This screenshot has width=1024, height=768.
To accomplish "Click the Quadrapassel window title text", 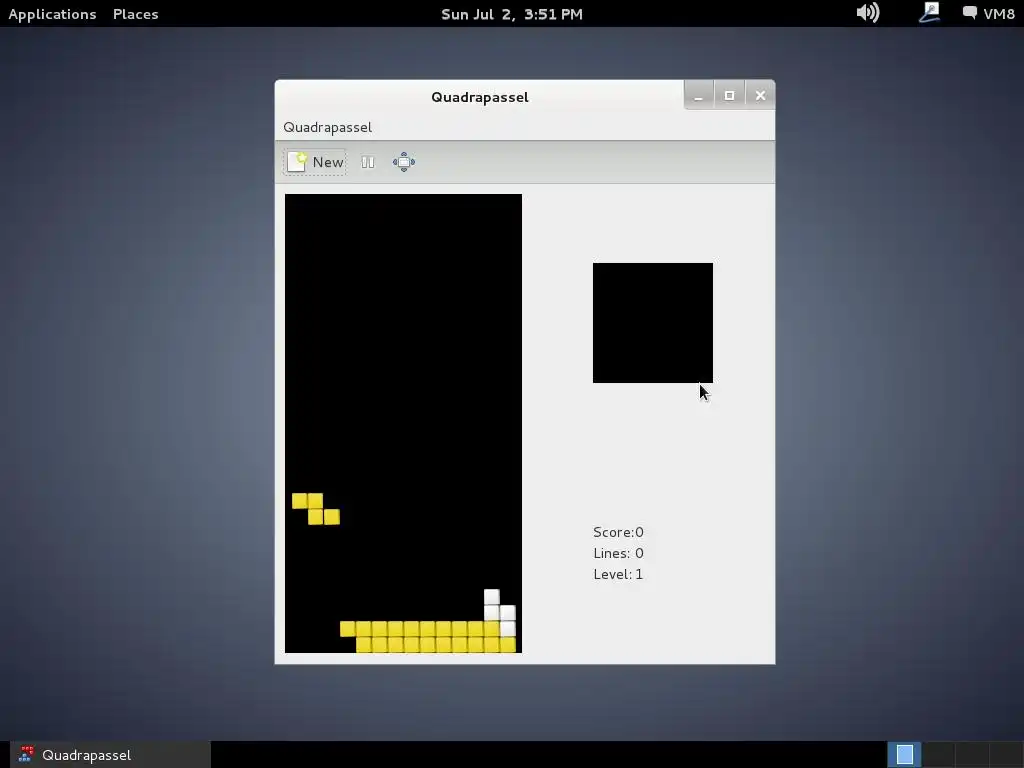I will coord(479,97).
